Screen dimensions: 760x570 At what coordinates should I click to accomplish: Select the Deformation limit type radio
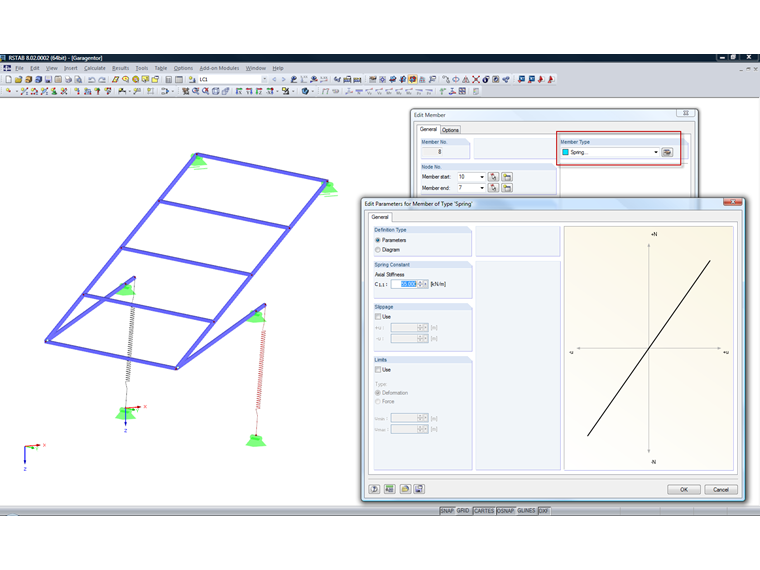(378, 393)
